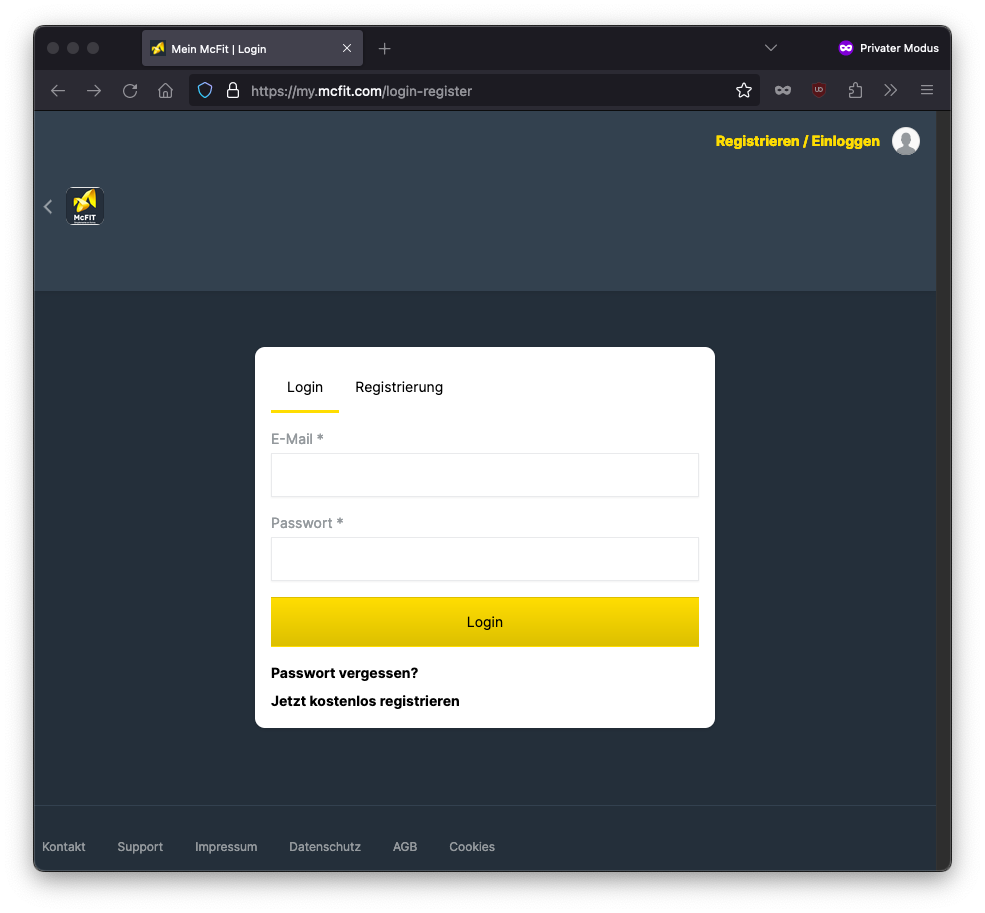The height and width of the screenshot is (913, 985).
Task: Click the Privater Modus indicator
Action: 888,48
